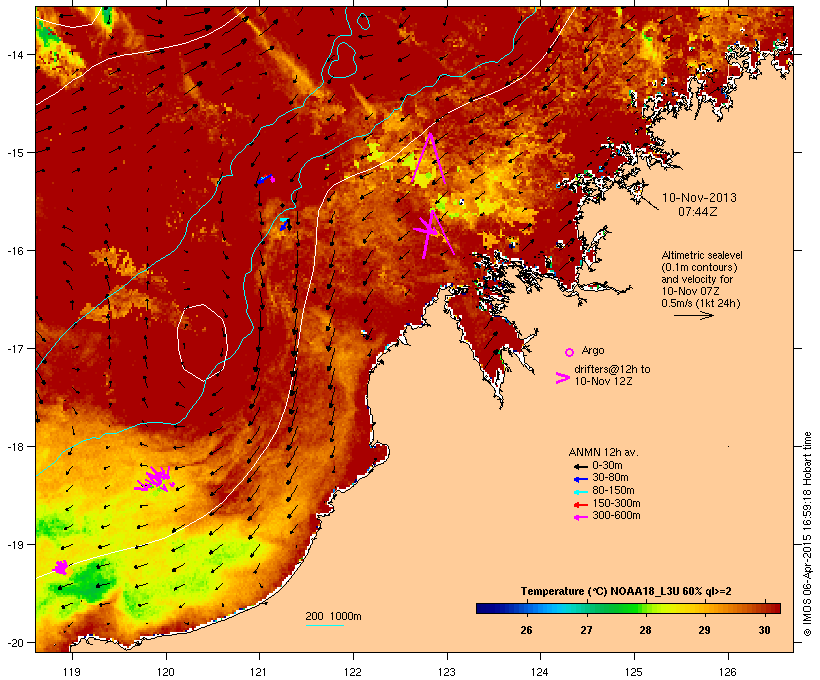Click the '124' longitude axis label
The width and height of the screenshot is (820, 680).
[x=540, y=672]
